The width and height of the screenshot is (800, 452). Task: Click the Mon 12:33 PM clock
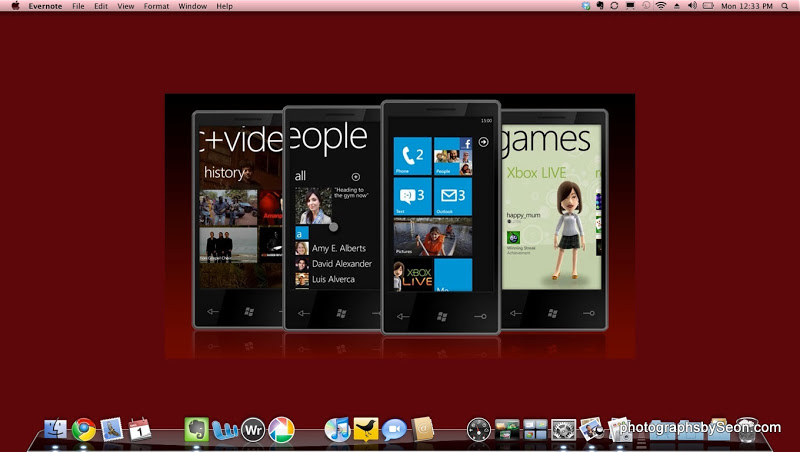pos(746,6)
